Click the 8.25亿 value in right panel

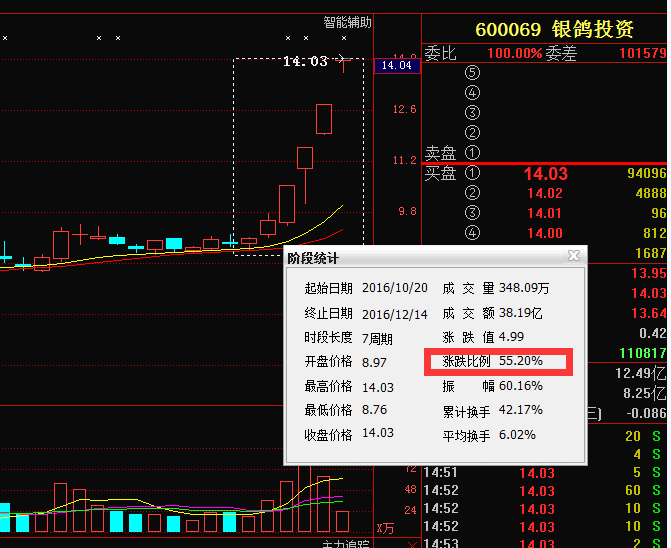pyautogui.click(x=644, y=393)
